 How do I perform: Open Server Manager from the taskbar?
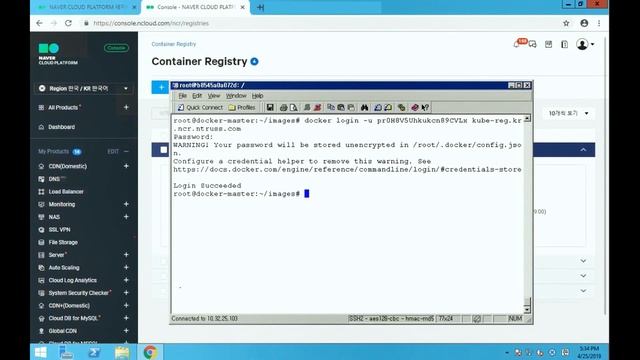[x=66, y=352]
